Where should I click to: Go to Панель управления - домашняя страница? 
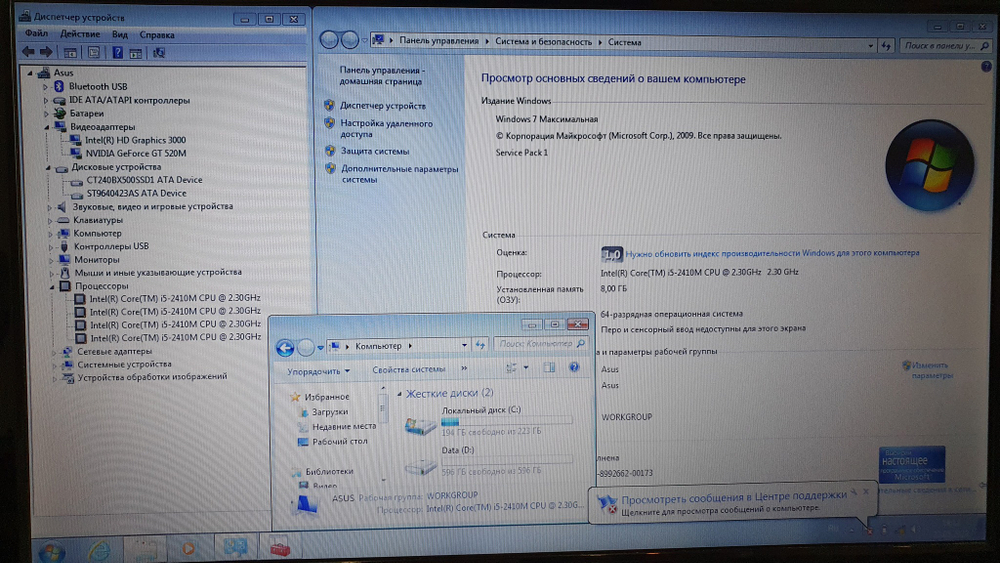pos(381,76)
